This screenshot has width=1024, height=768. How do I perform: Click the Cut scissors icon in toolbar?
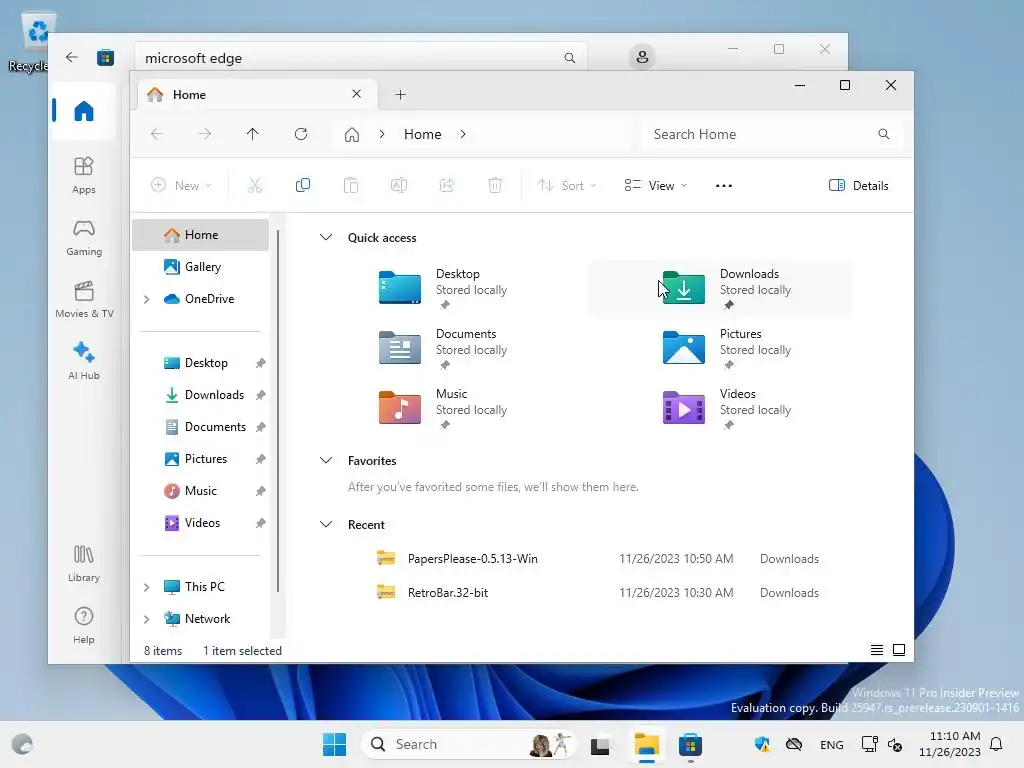(255, 185)
